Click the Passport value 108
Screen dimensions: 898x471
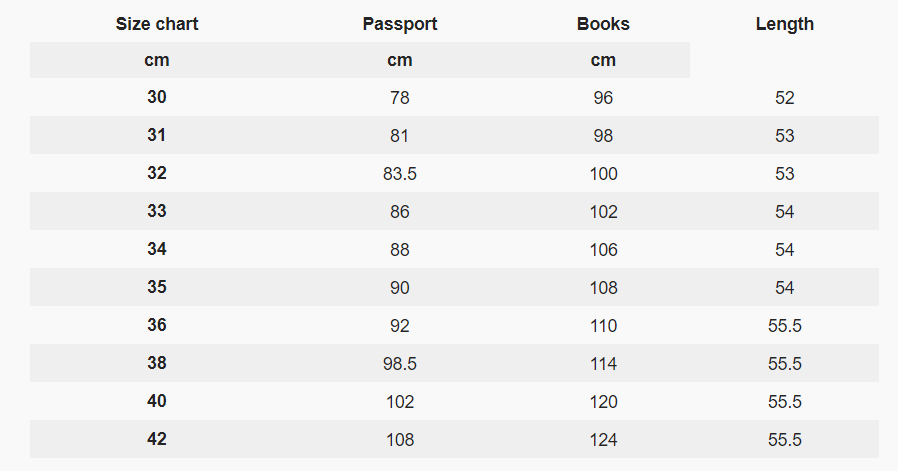point(400,440)
